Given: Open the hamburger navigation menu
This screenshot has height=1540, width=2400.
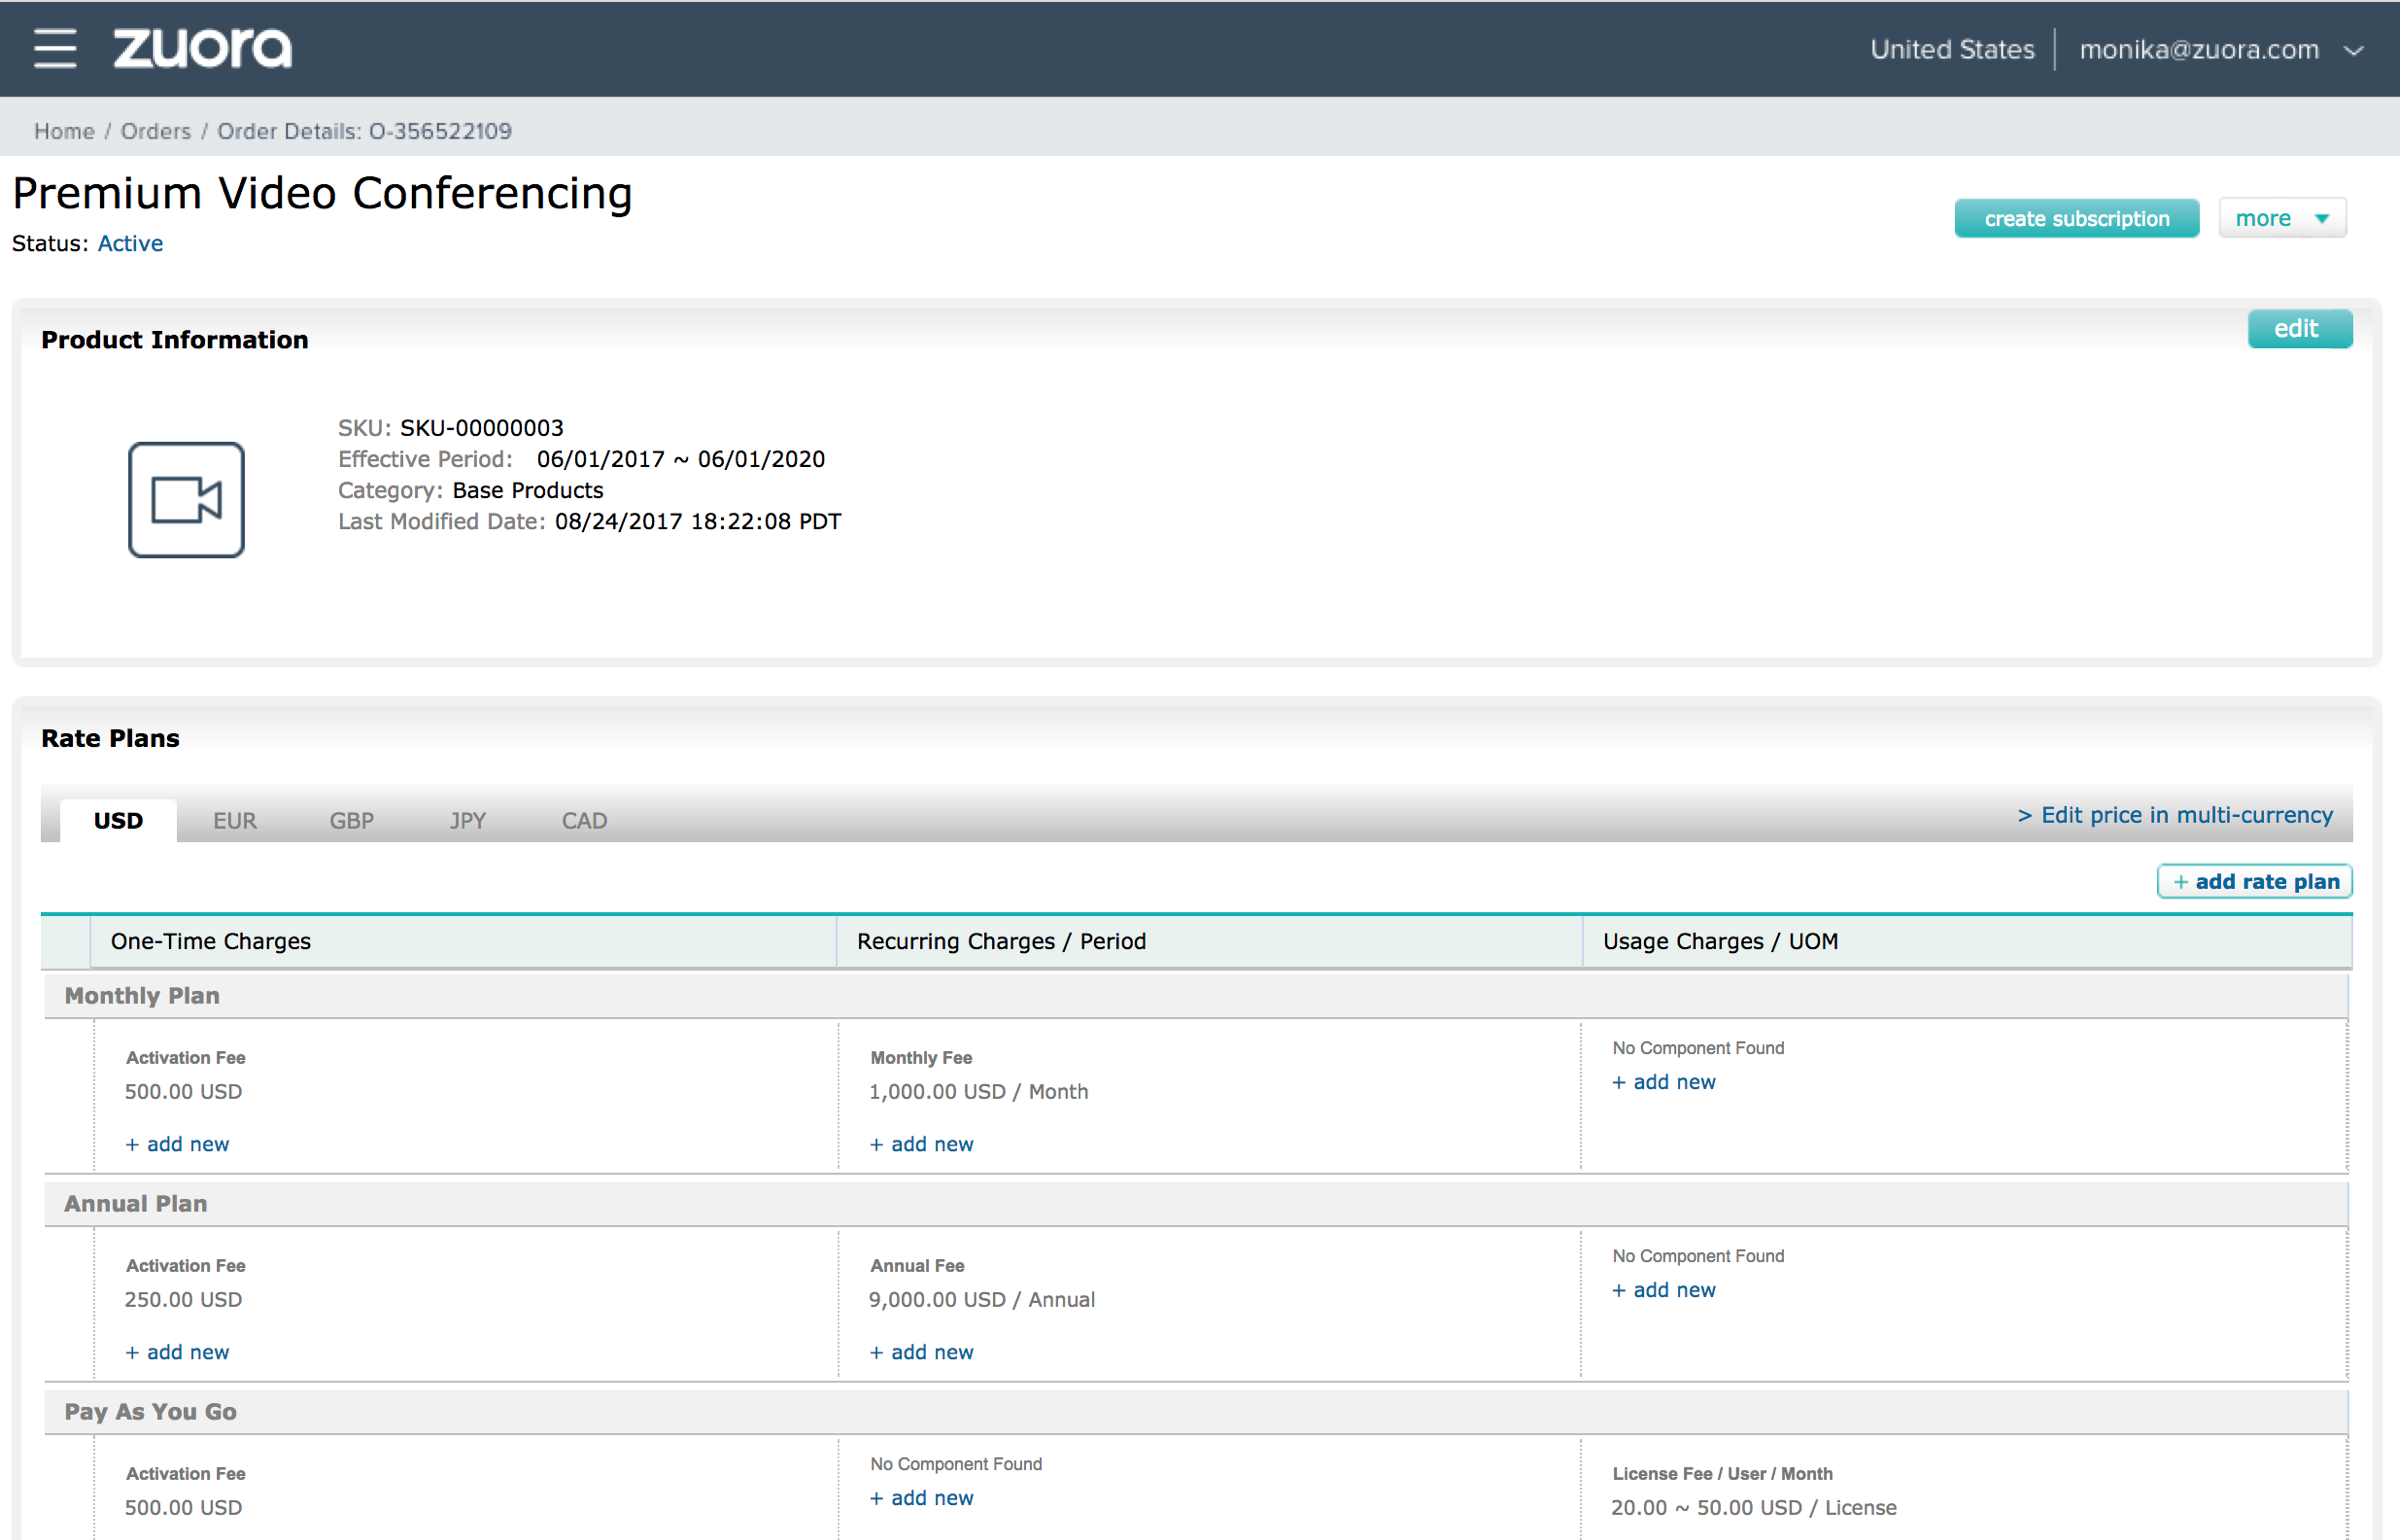Looking at the screenshot, I should [x=55, y=48].
